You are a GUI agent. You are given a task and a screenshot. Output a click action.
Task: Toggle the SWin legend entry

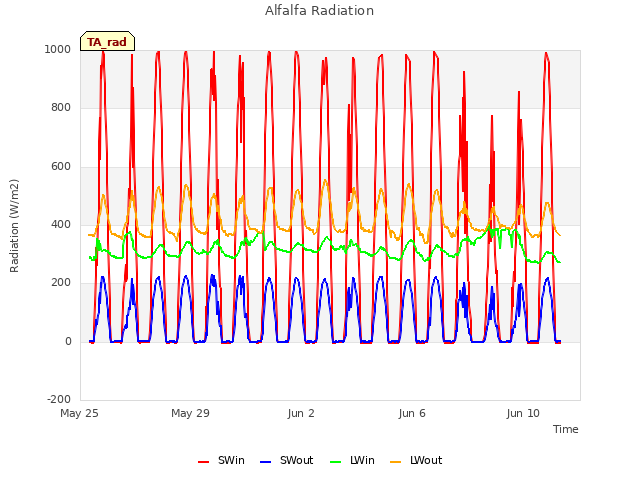221,460
